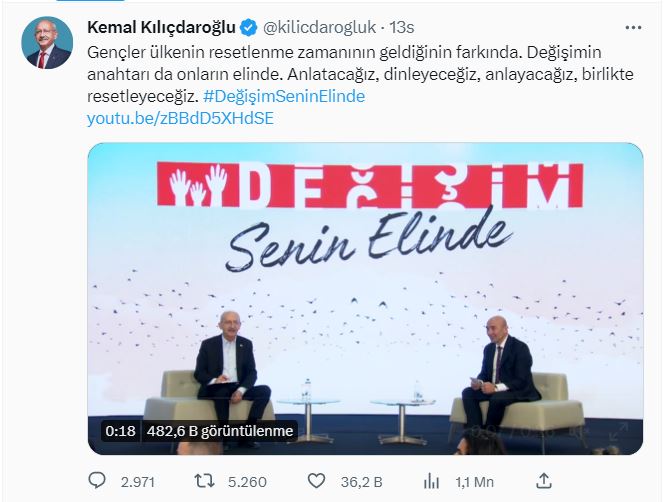Image resolution: width=665 pixels, height=502 pixels.
Task: Open Kemal Kılıçdaroğlu's profile avatar
Action: tap(47, 43)
